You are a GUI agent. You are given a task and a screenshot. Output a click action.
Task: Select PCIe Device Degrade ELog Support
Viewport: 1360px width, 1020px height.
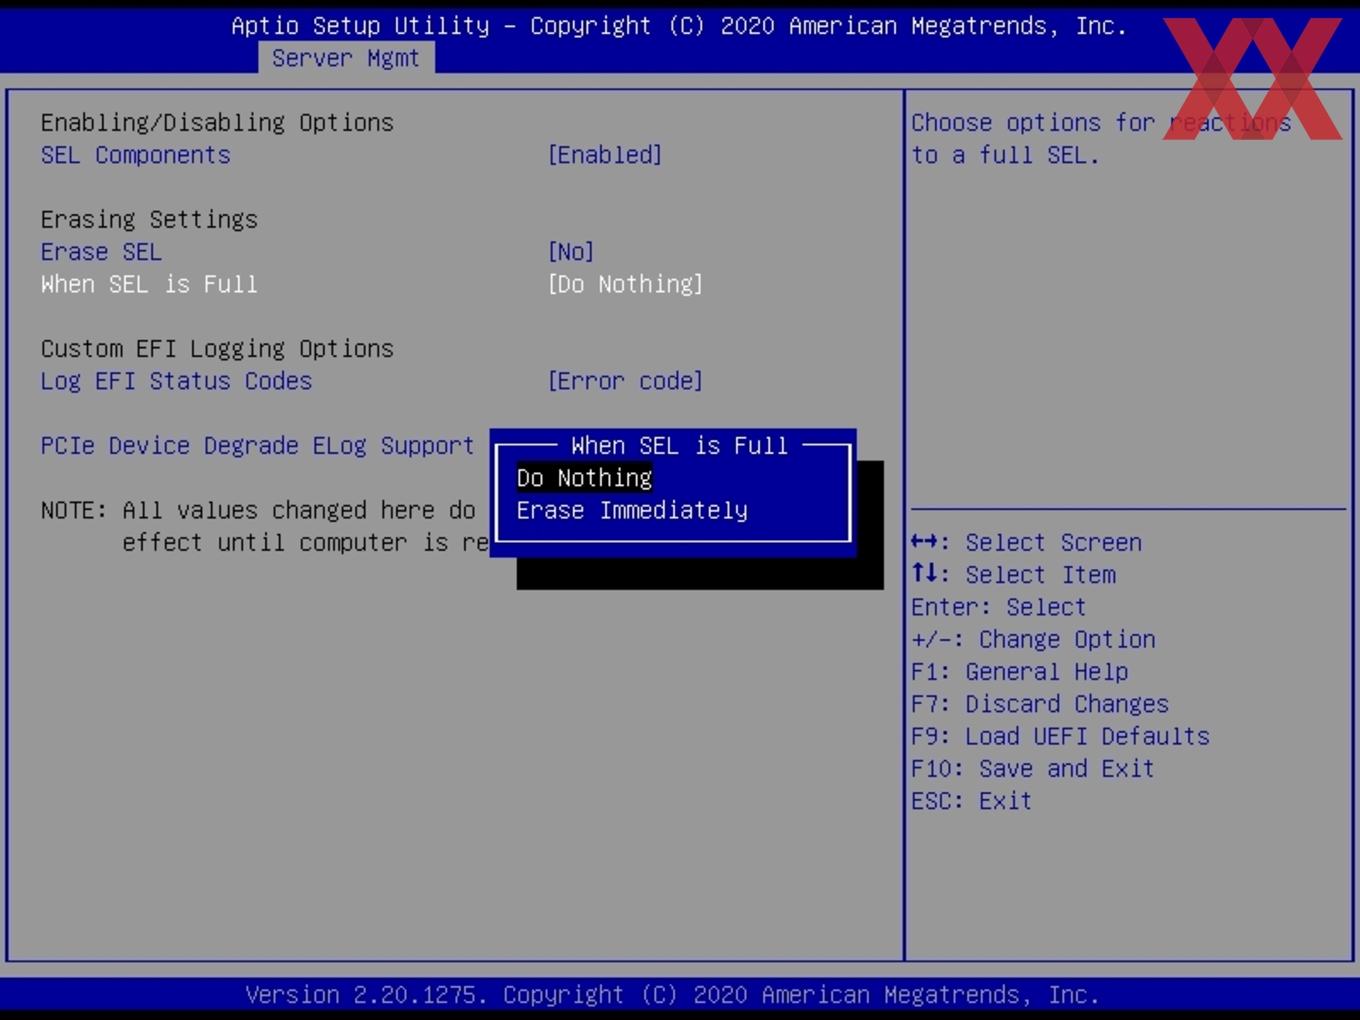tap(257, 446)
